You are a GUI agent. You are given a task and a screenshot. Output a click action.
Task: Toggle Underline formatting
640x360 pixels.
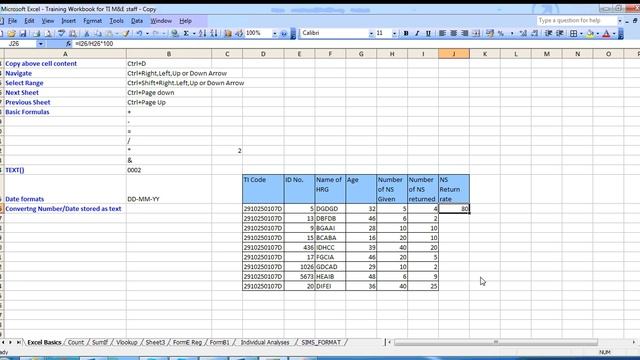[x=428, y=33]
